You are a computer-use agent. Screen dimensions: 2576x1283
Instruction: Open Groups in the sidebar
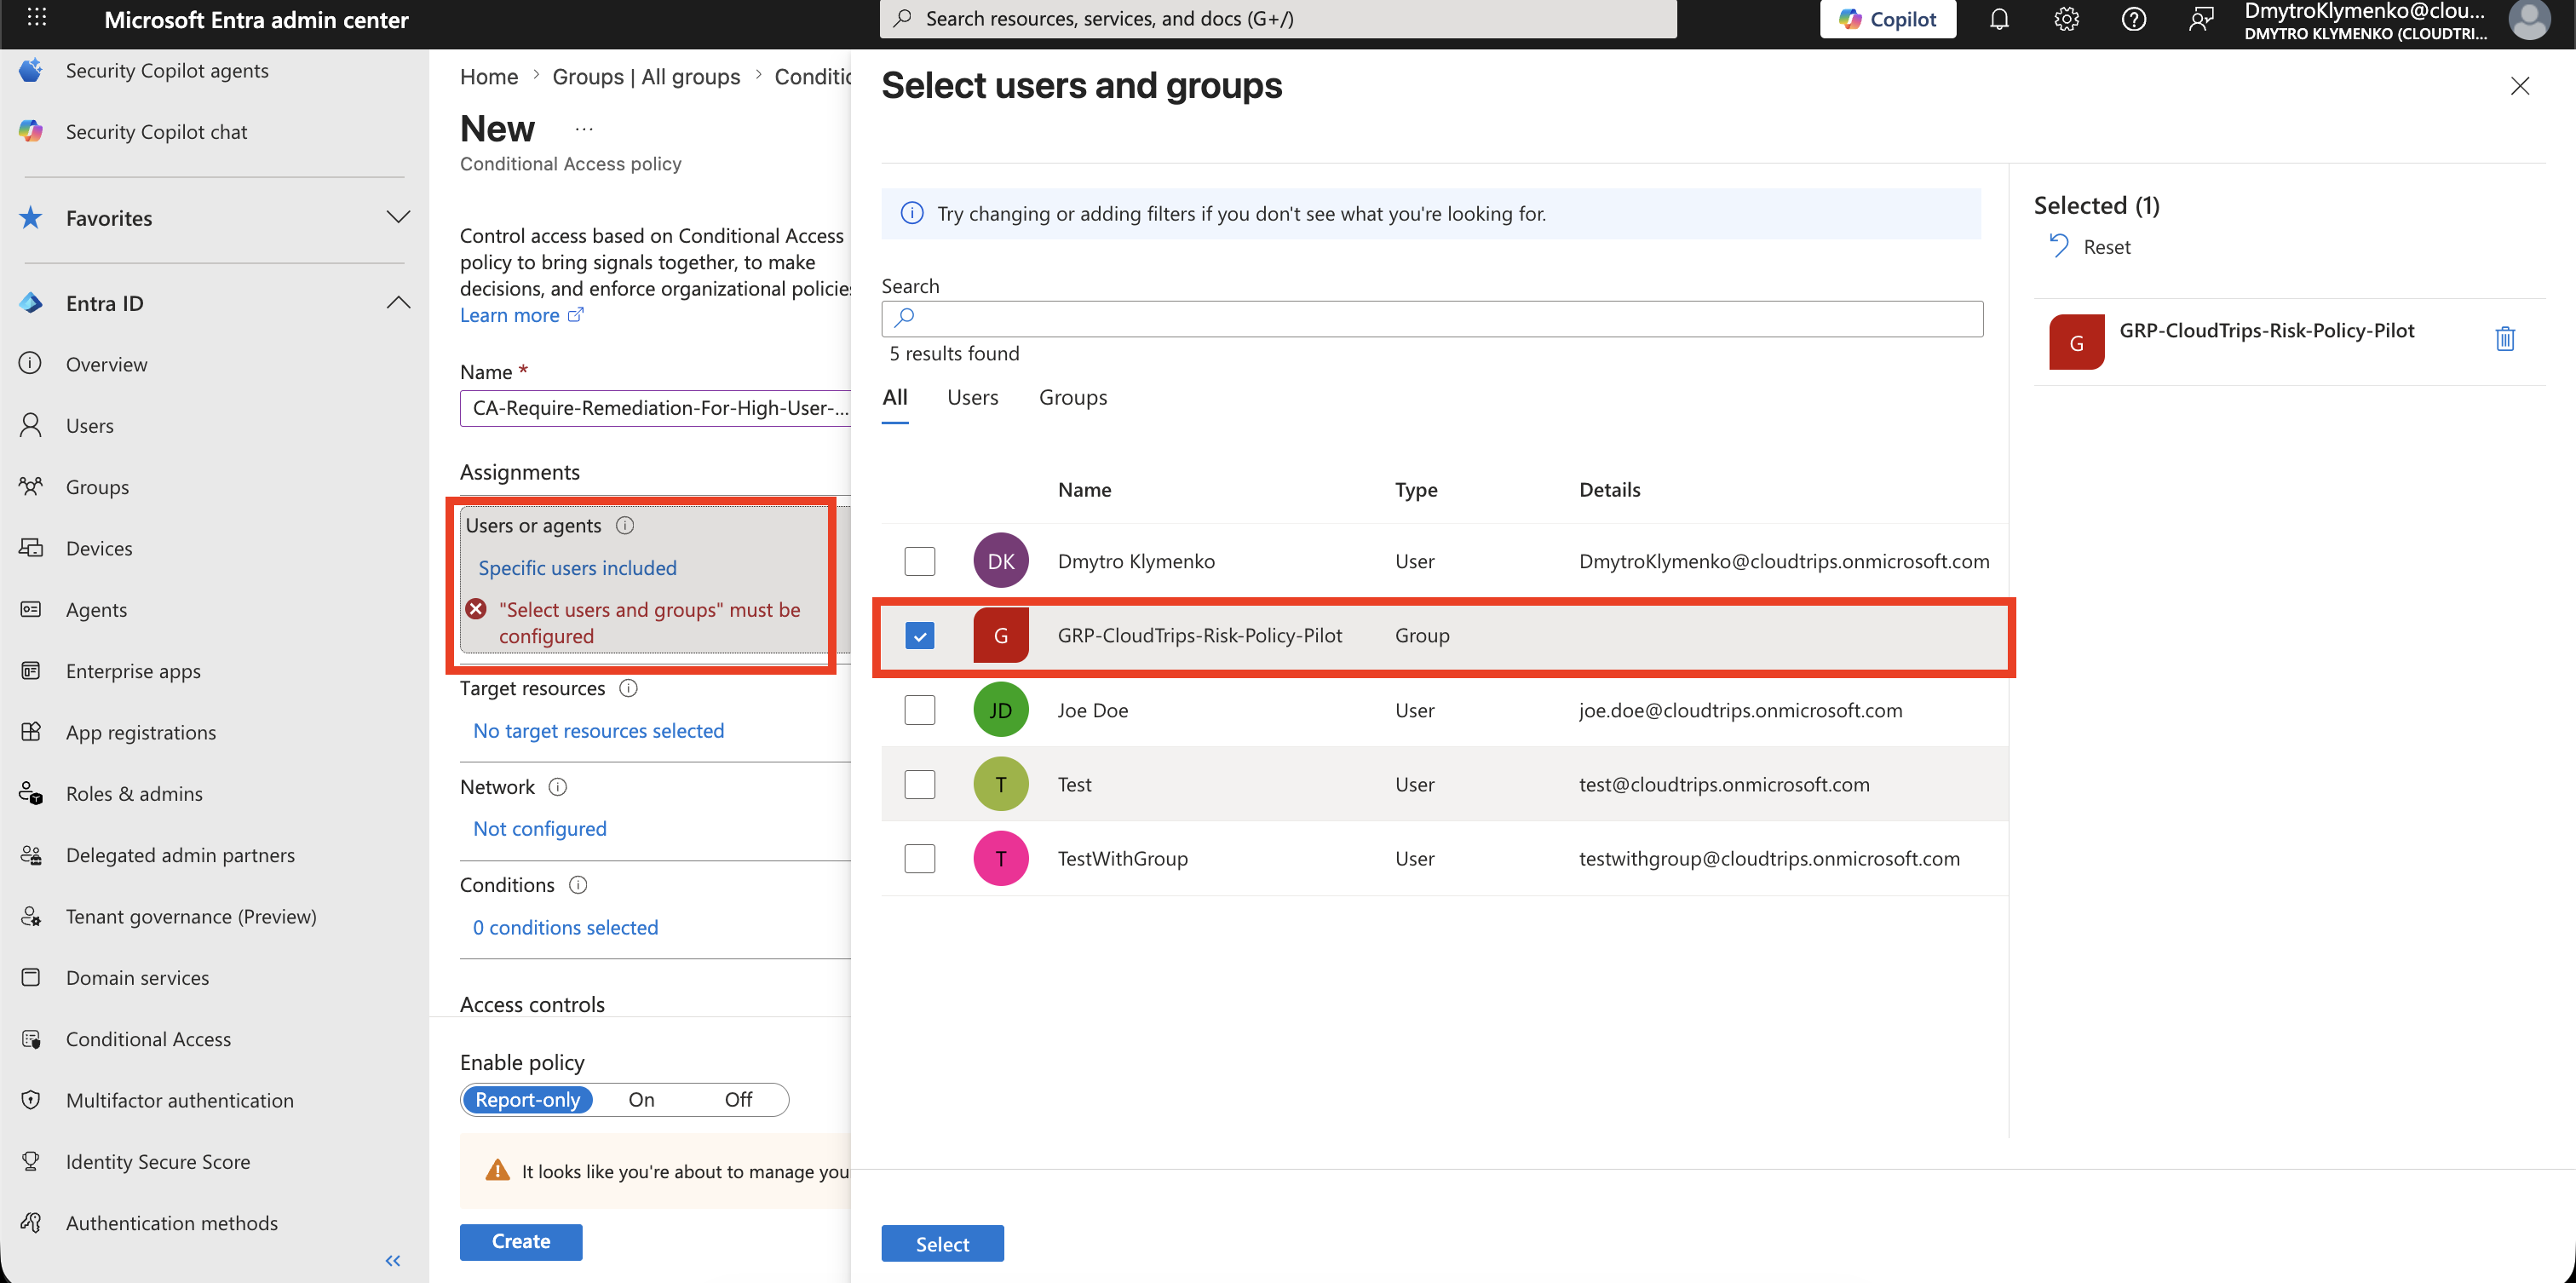(x=97, y=487)
